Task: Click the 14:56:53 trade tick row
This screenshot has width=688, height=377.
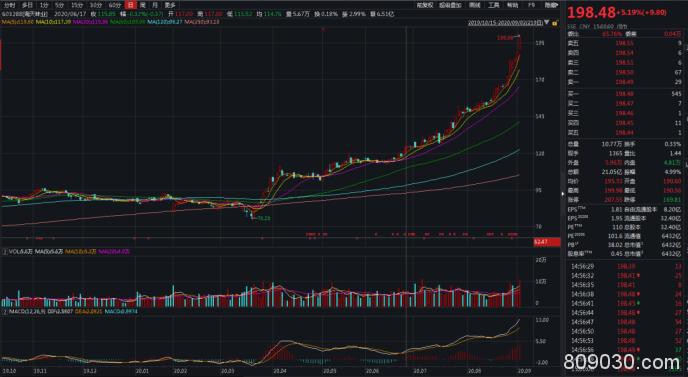Action: (x=625, y=340)
